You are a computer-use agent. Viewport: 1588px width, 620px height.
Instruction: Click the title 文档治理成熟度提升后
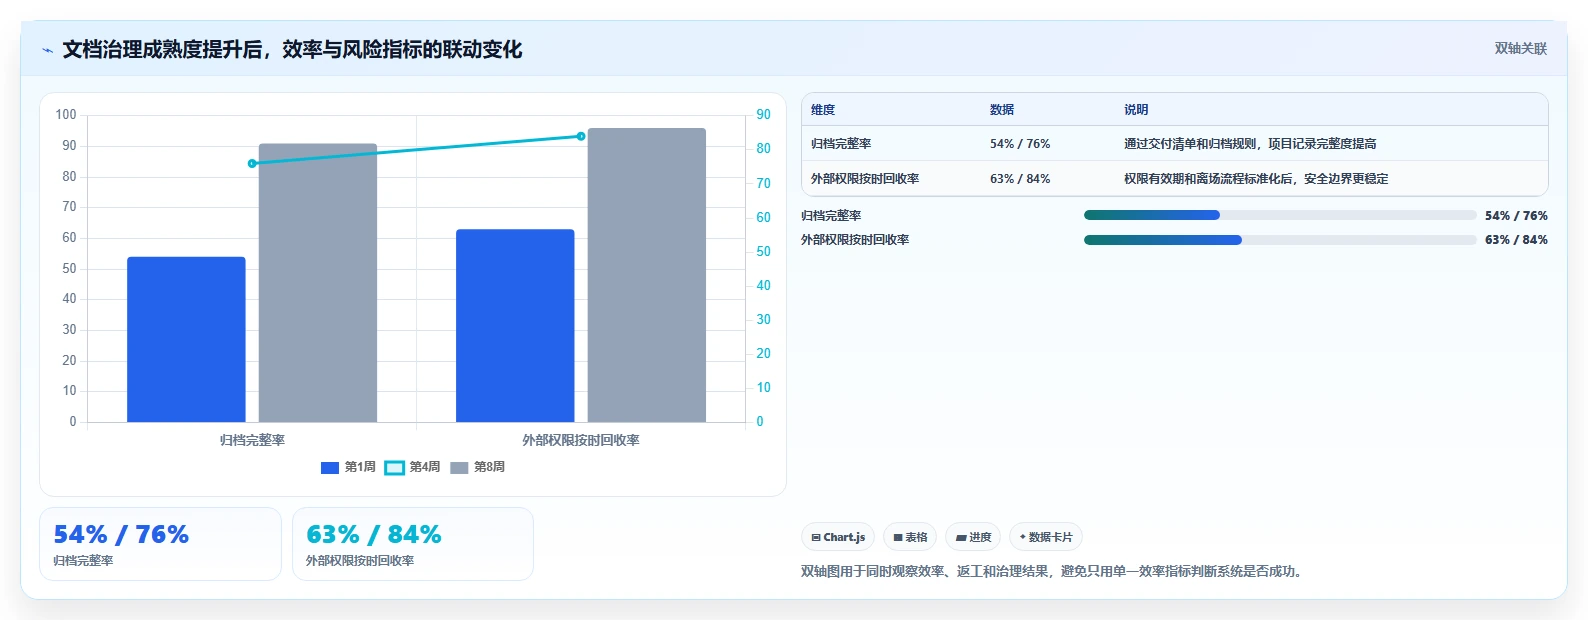(292, 50)
